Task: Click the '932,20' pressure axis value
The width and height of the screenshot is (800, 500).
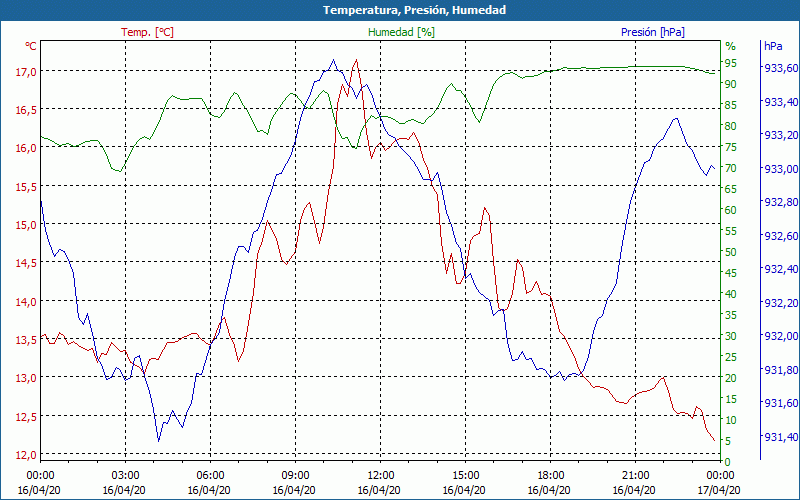Action: [x=781, y=303]
